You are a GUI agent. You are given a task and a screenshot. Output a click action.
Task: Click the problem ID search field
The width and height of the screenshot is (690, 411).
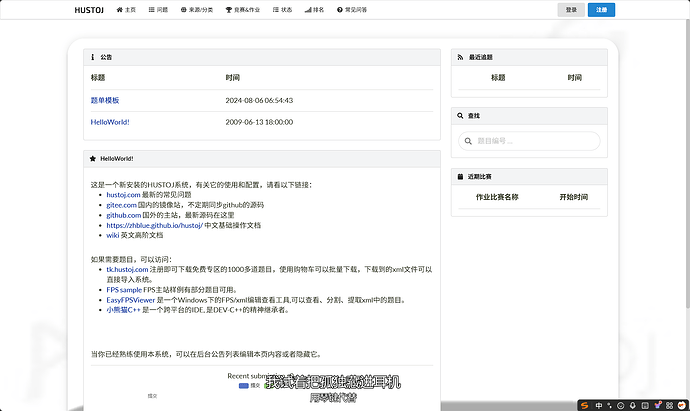[x=530, y=141]
